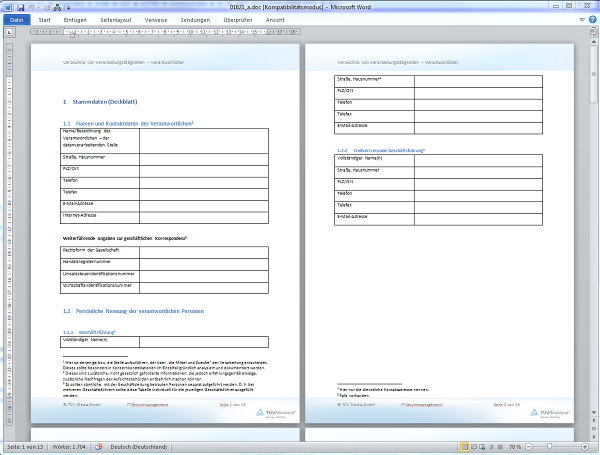Click the zoom slider handle

click(x=551, y=446)
